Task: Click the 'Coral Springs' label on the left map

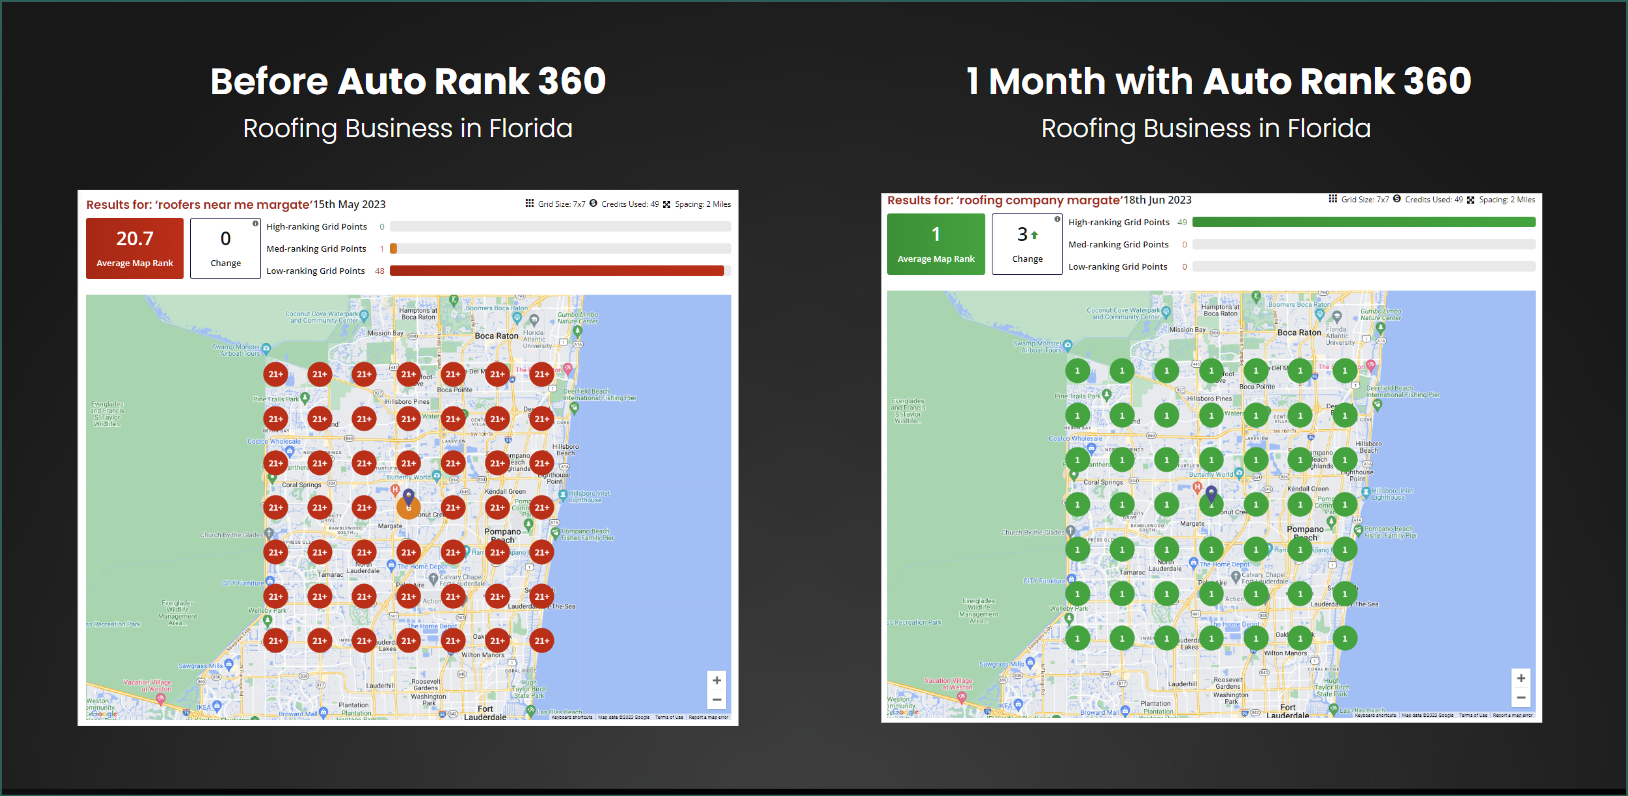Action: tap(302, 484)
